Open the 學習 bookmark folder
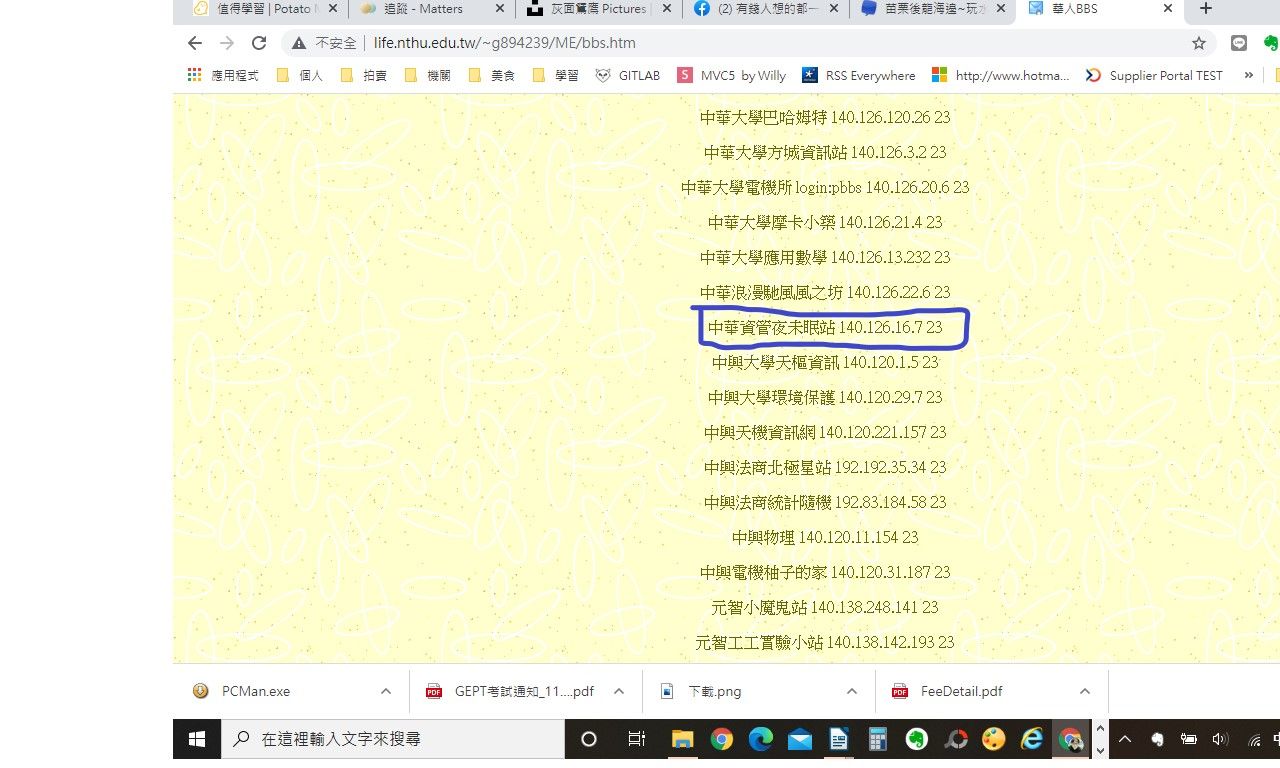 click(555, 75)
